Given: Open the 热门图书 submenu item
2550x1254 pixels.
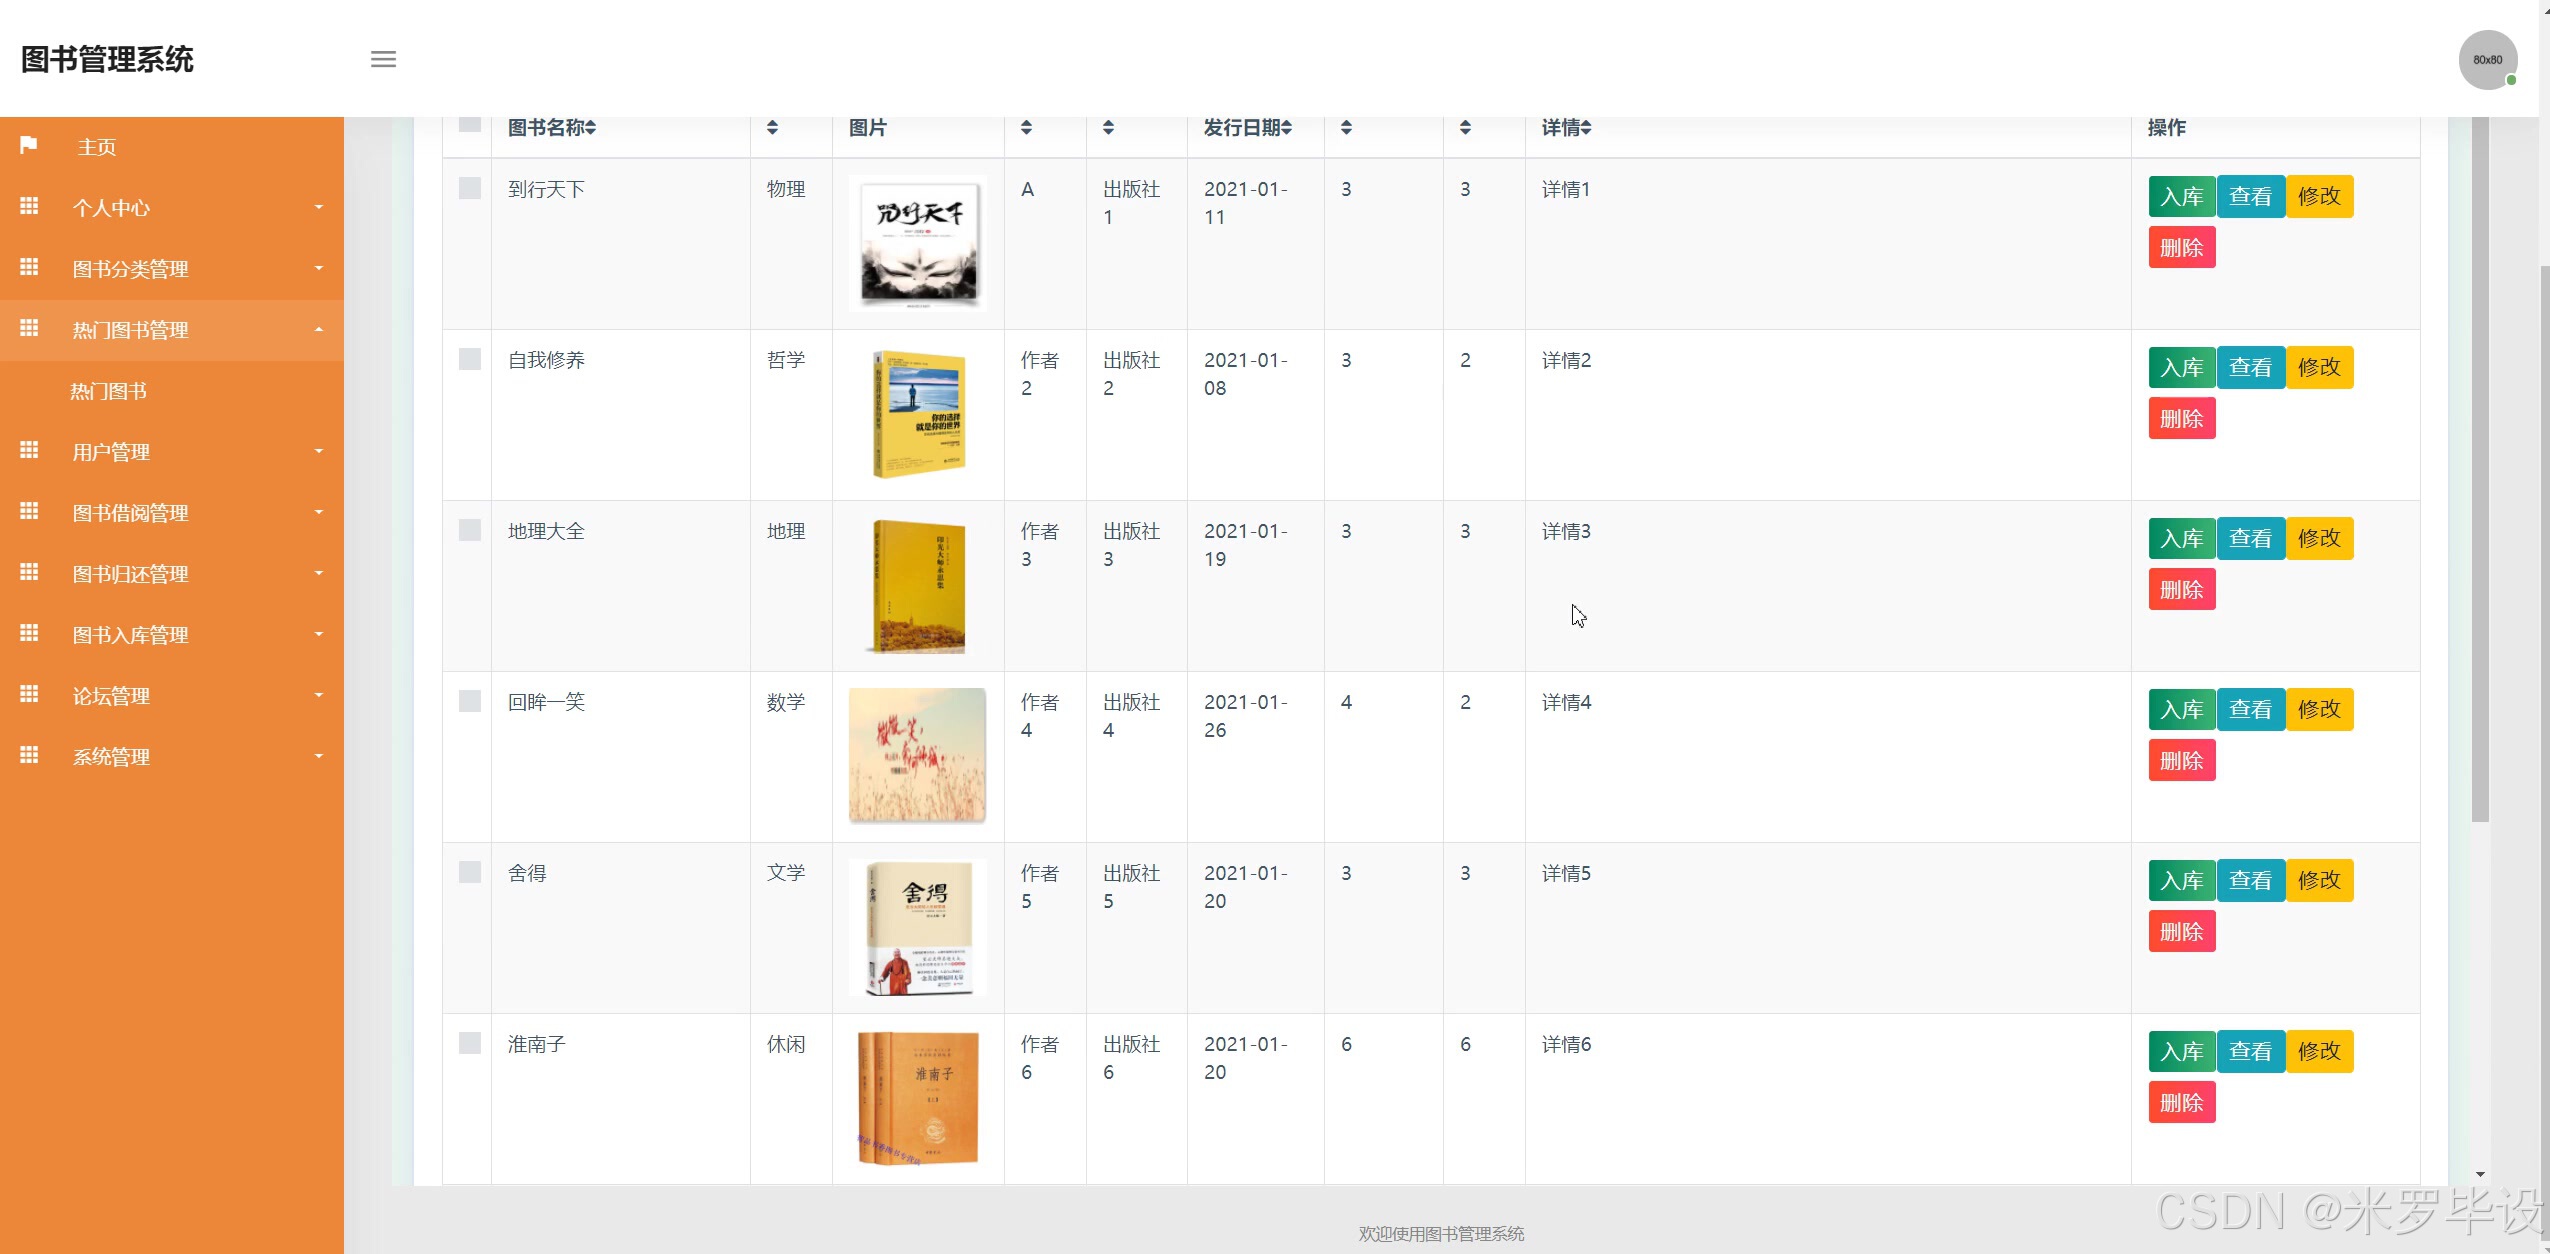Looking at the screenshot, I should [x=109, y=391].
